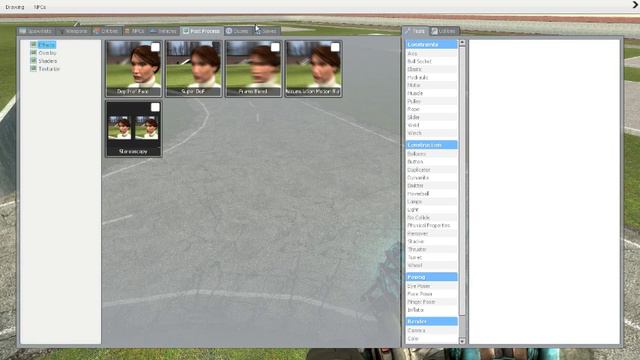Image resolution: width=640 pixels, height=360 pixels.
Task: Select the Balloons tool
Action: [x=431, y=154]
